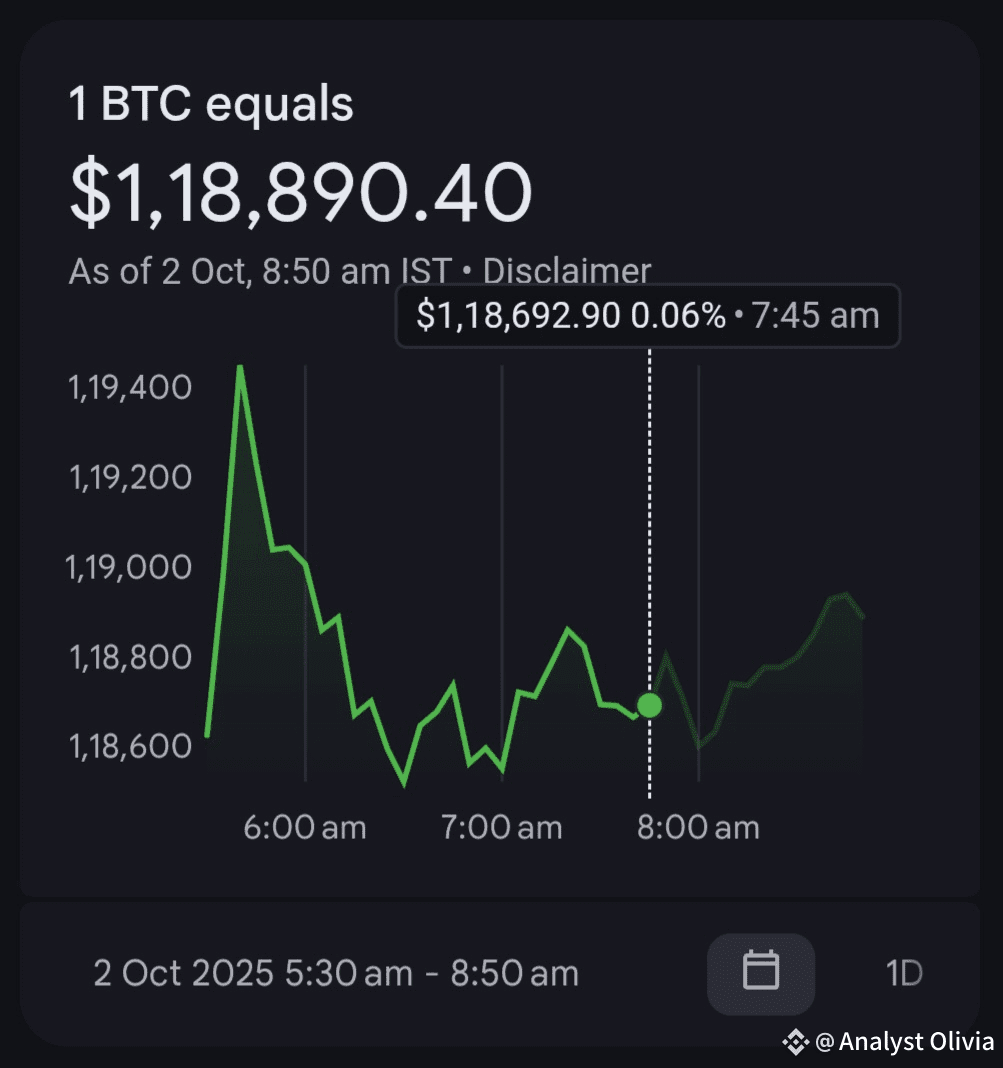The image size is (1003, 1068).
Task: Click the 1,19,400 price axis label
Action: [129, 387]
